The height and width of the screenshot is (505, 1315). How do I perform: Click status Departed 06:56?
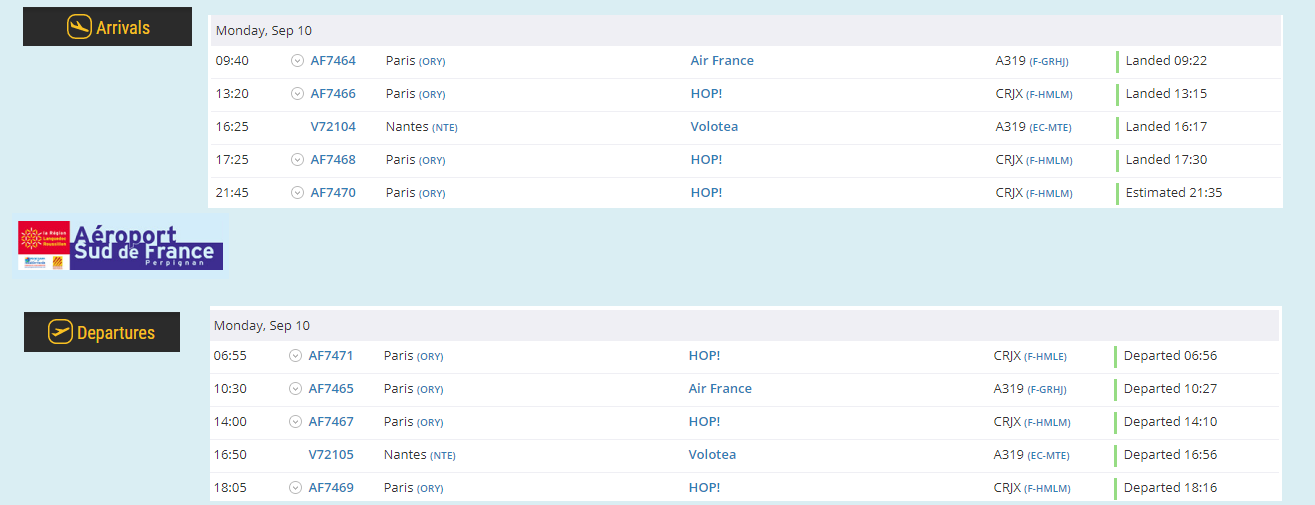tap(1170, 356)
